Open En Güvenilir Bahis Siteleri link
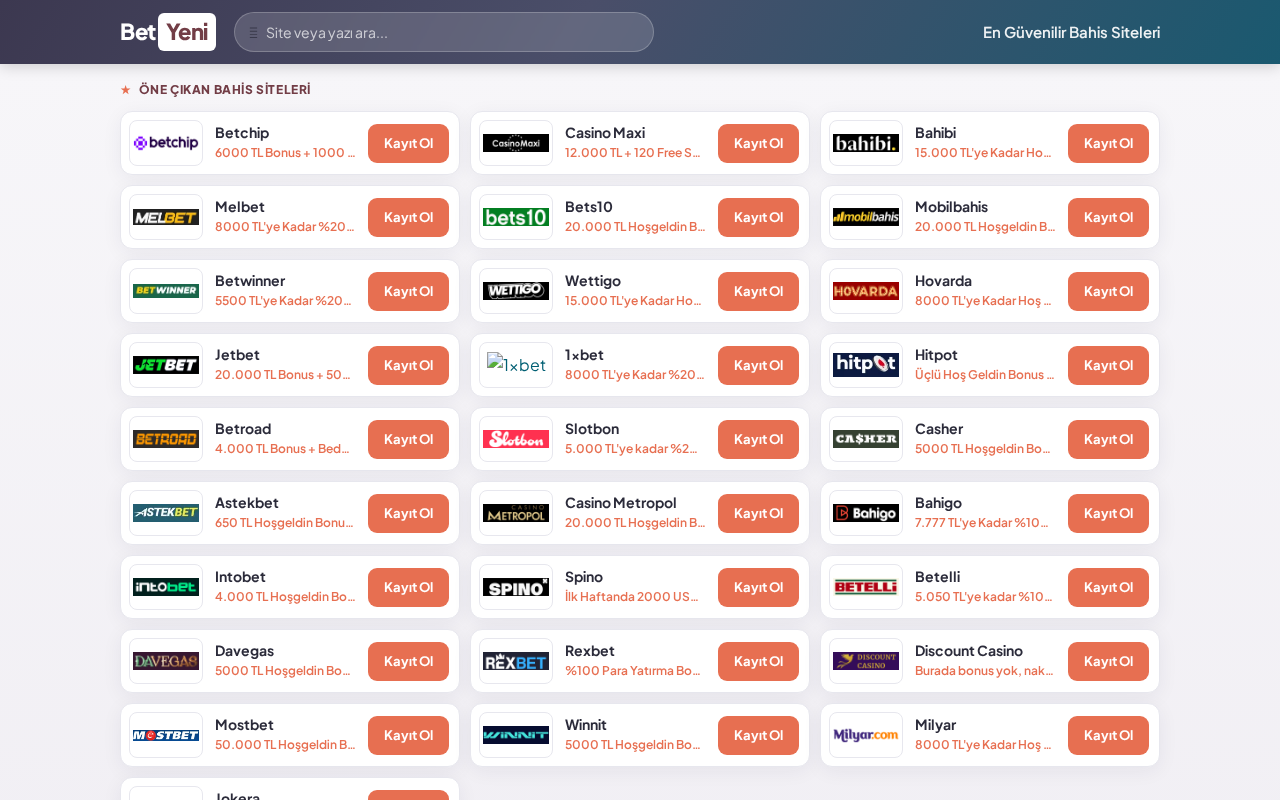Image resolution: width=1280 pixels, height=800 pixels. tap(1072, 32)
